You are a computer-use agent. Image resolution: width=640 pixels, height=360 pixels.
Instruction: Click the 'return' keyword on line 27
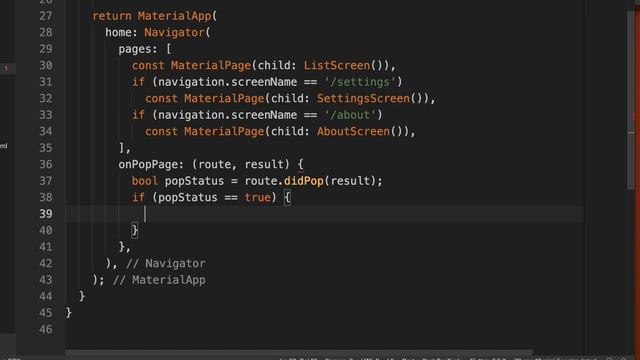click(x=112, y=16)
